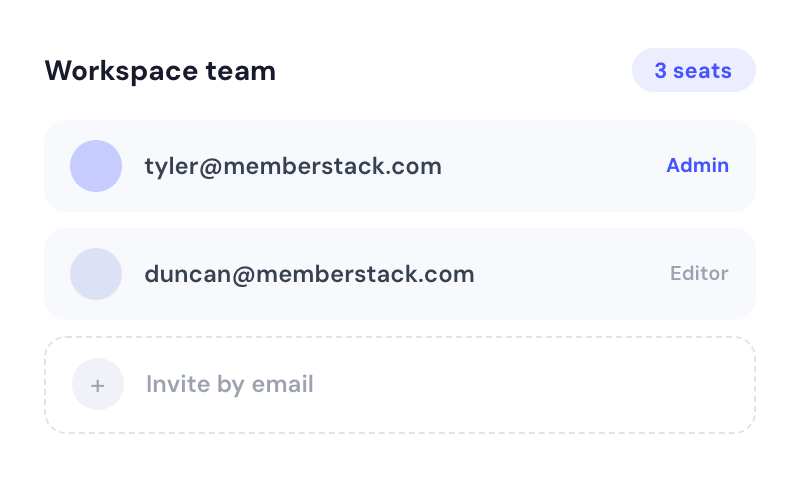The height and width of the screenshot is (480, 800).
Task: Add a teammate with the round plus button
Action: point(97,384)
